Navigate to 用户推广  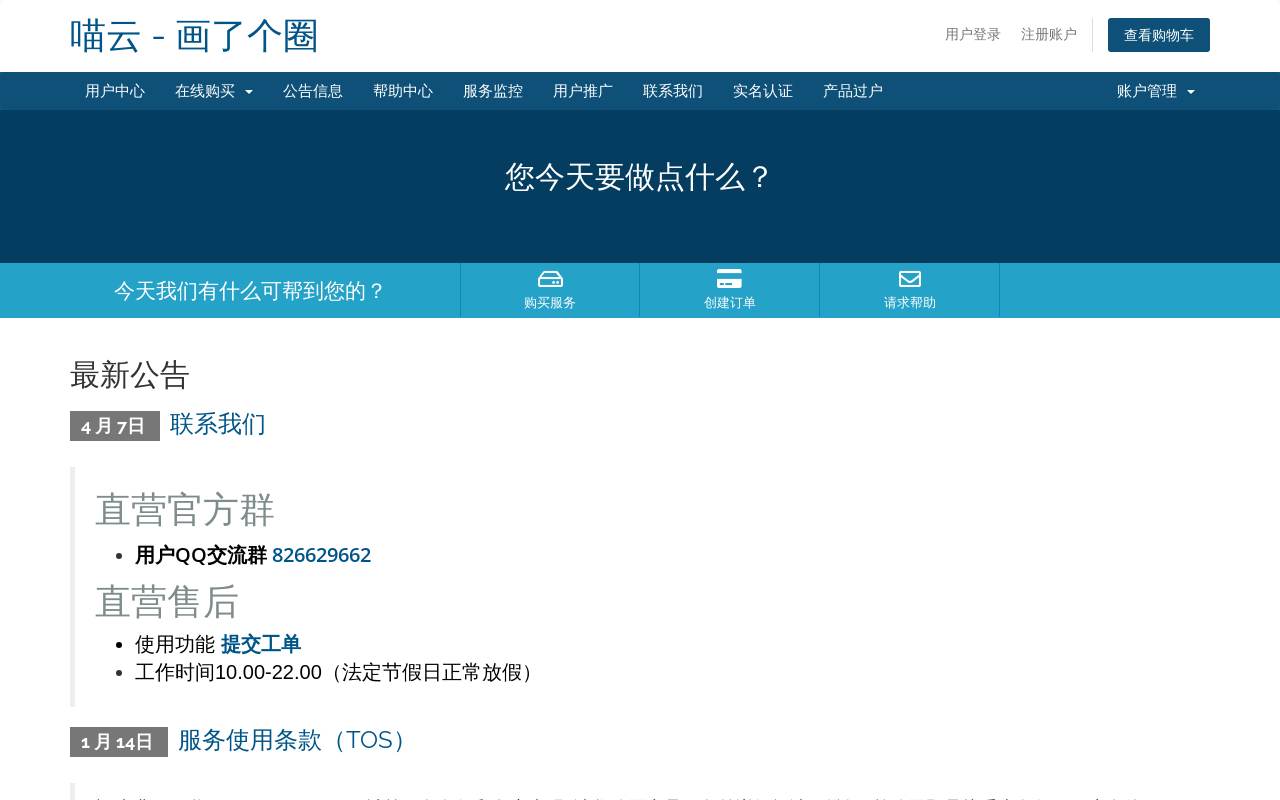pos(583,91)
